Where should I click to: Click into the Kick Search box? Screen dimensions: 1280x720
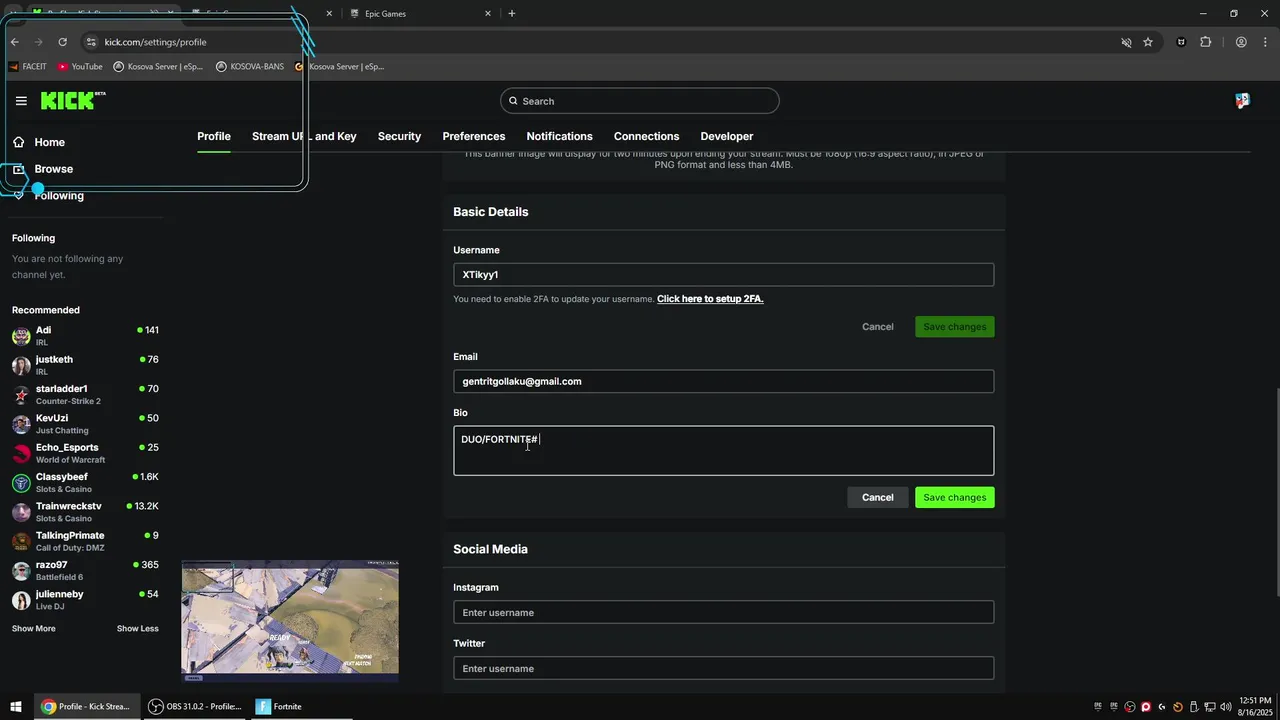coord(640,101)
